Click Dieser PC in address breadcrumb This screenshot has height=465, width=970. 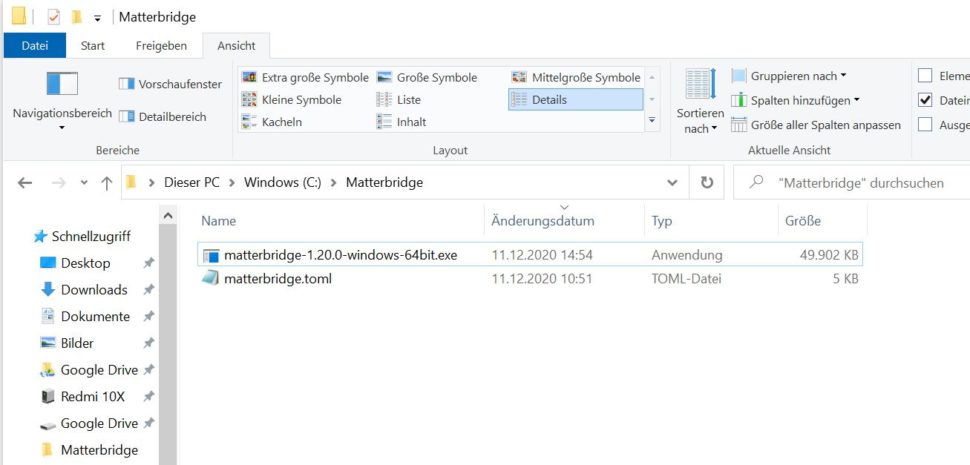click(x=192, y=182)
